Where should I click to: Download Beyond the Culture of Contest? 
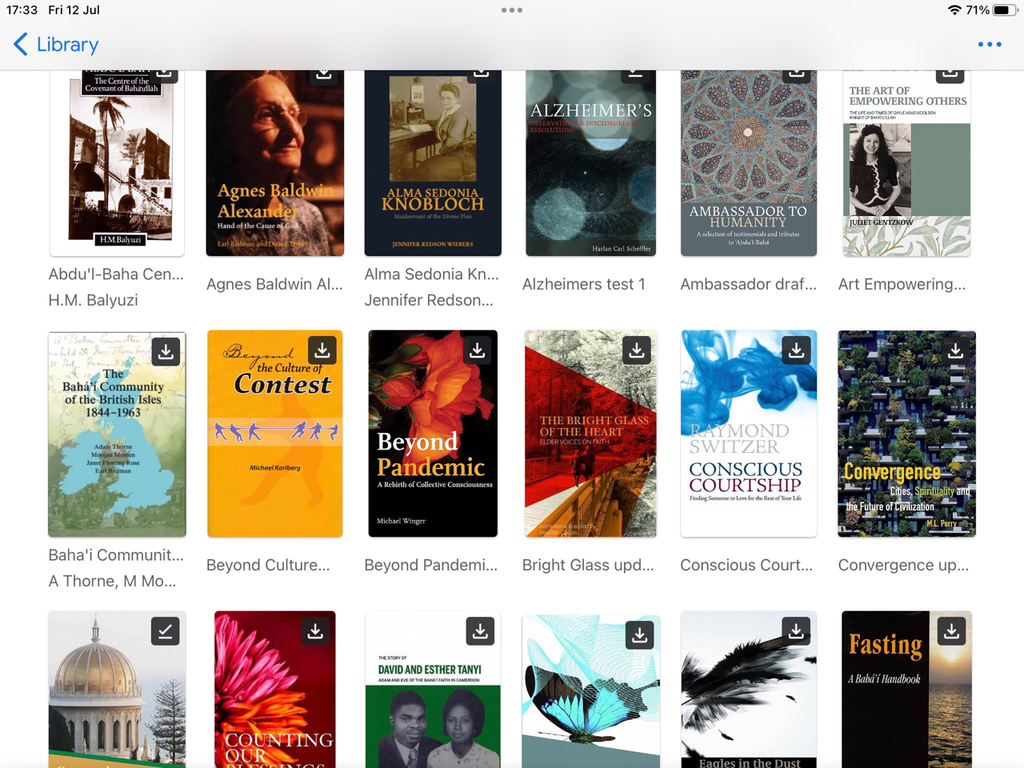click(323, 351)
